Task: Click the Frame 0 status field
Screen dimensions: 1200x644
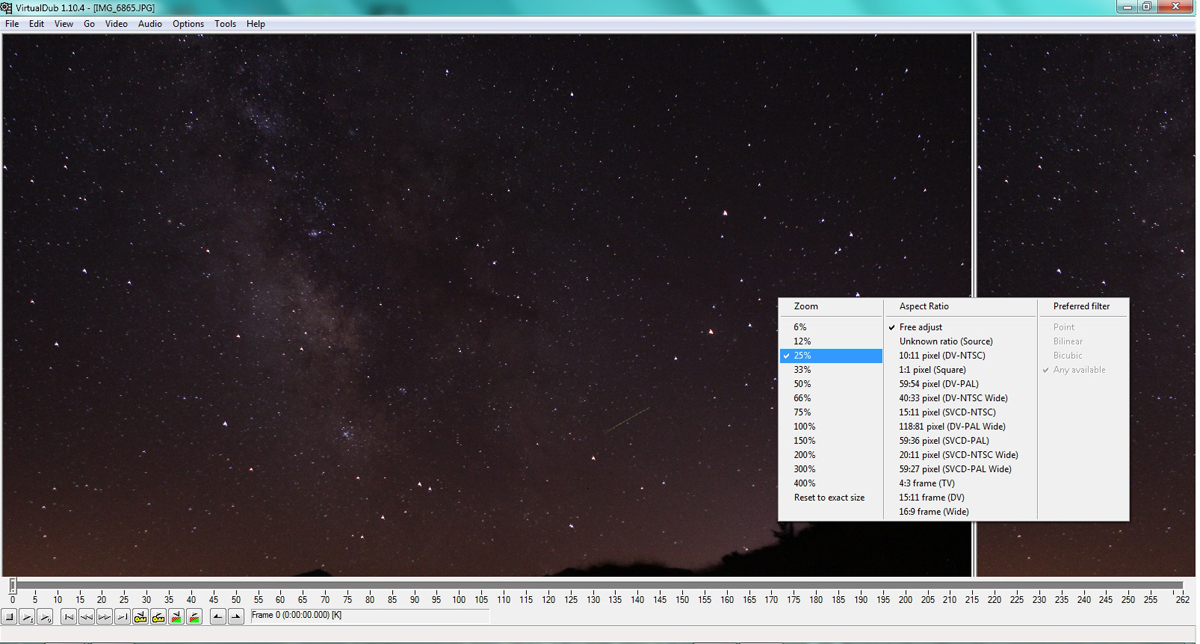Action: tap(369, 615)
